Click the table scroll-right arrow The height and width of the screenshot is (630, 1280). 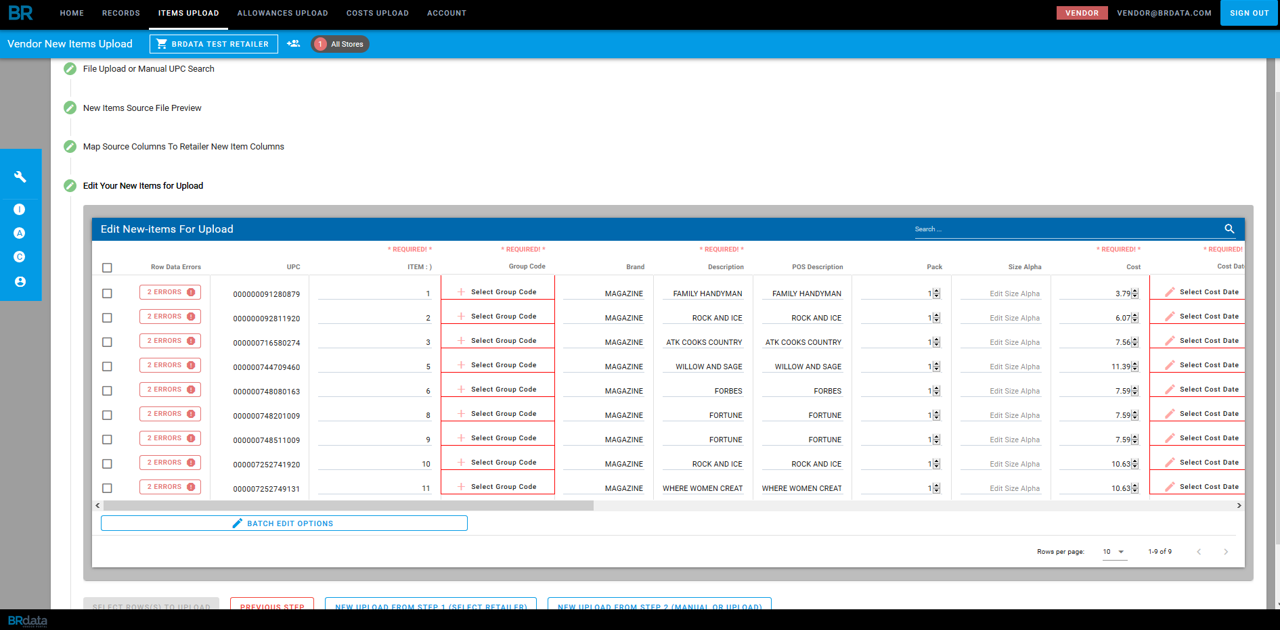click(x=1239, y=506)
